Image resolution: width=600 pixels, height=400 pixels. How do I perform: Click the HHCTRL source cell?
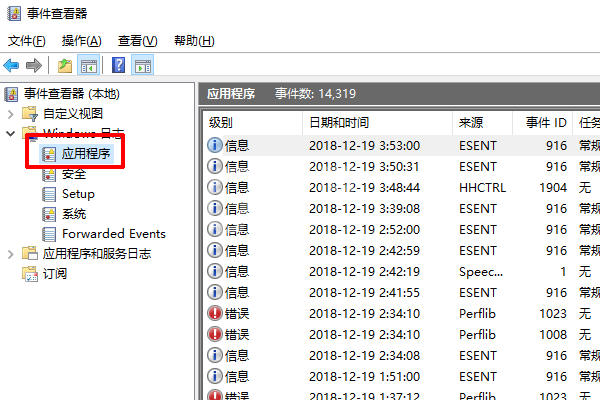coord(482,188)
